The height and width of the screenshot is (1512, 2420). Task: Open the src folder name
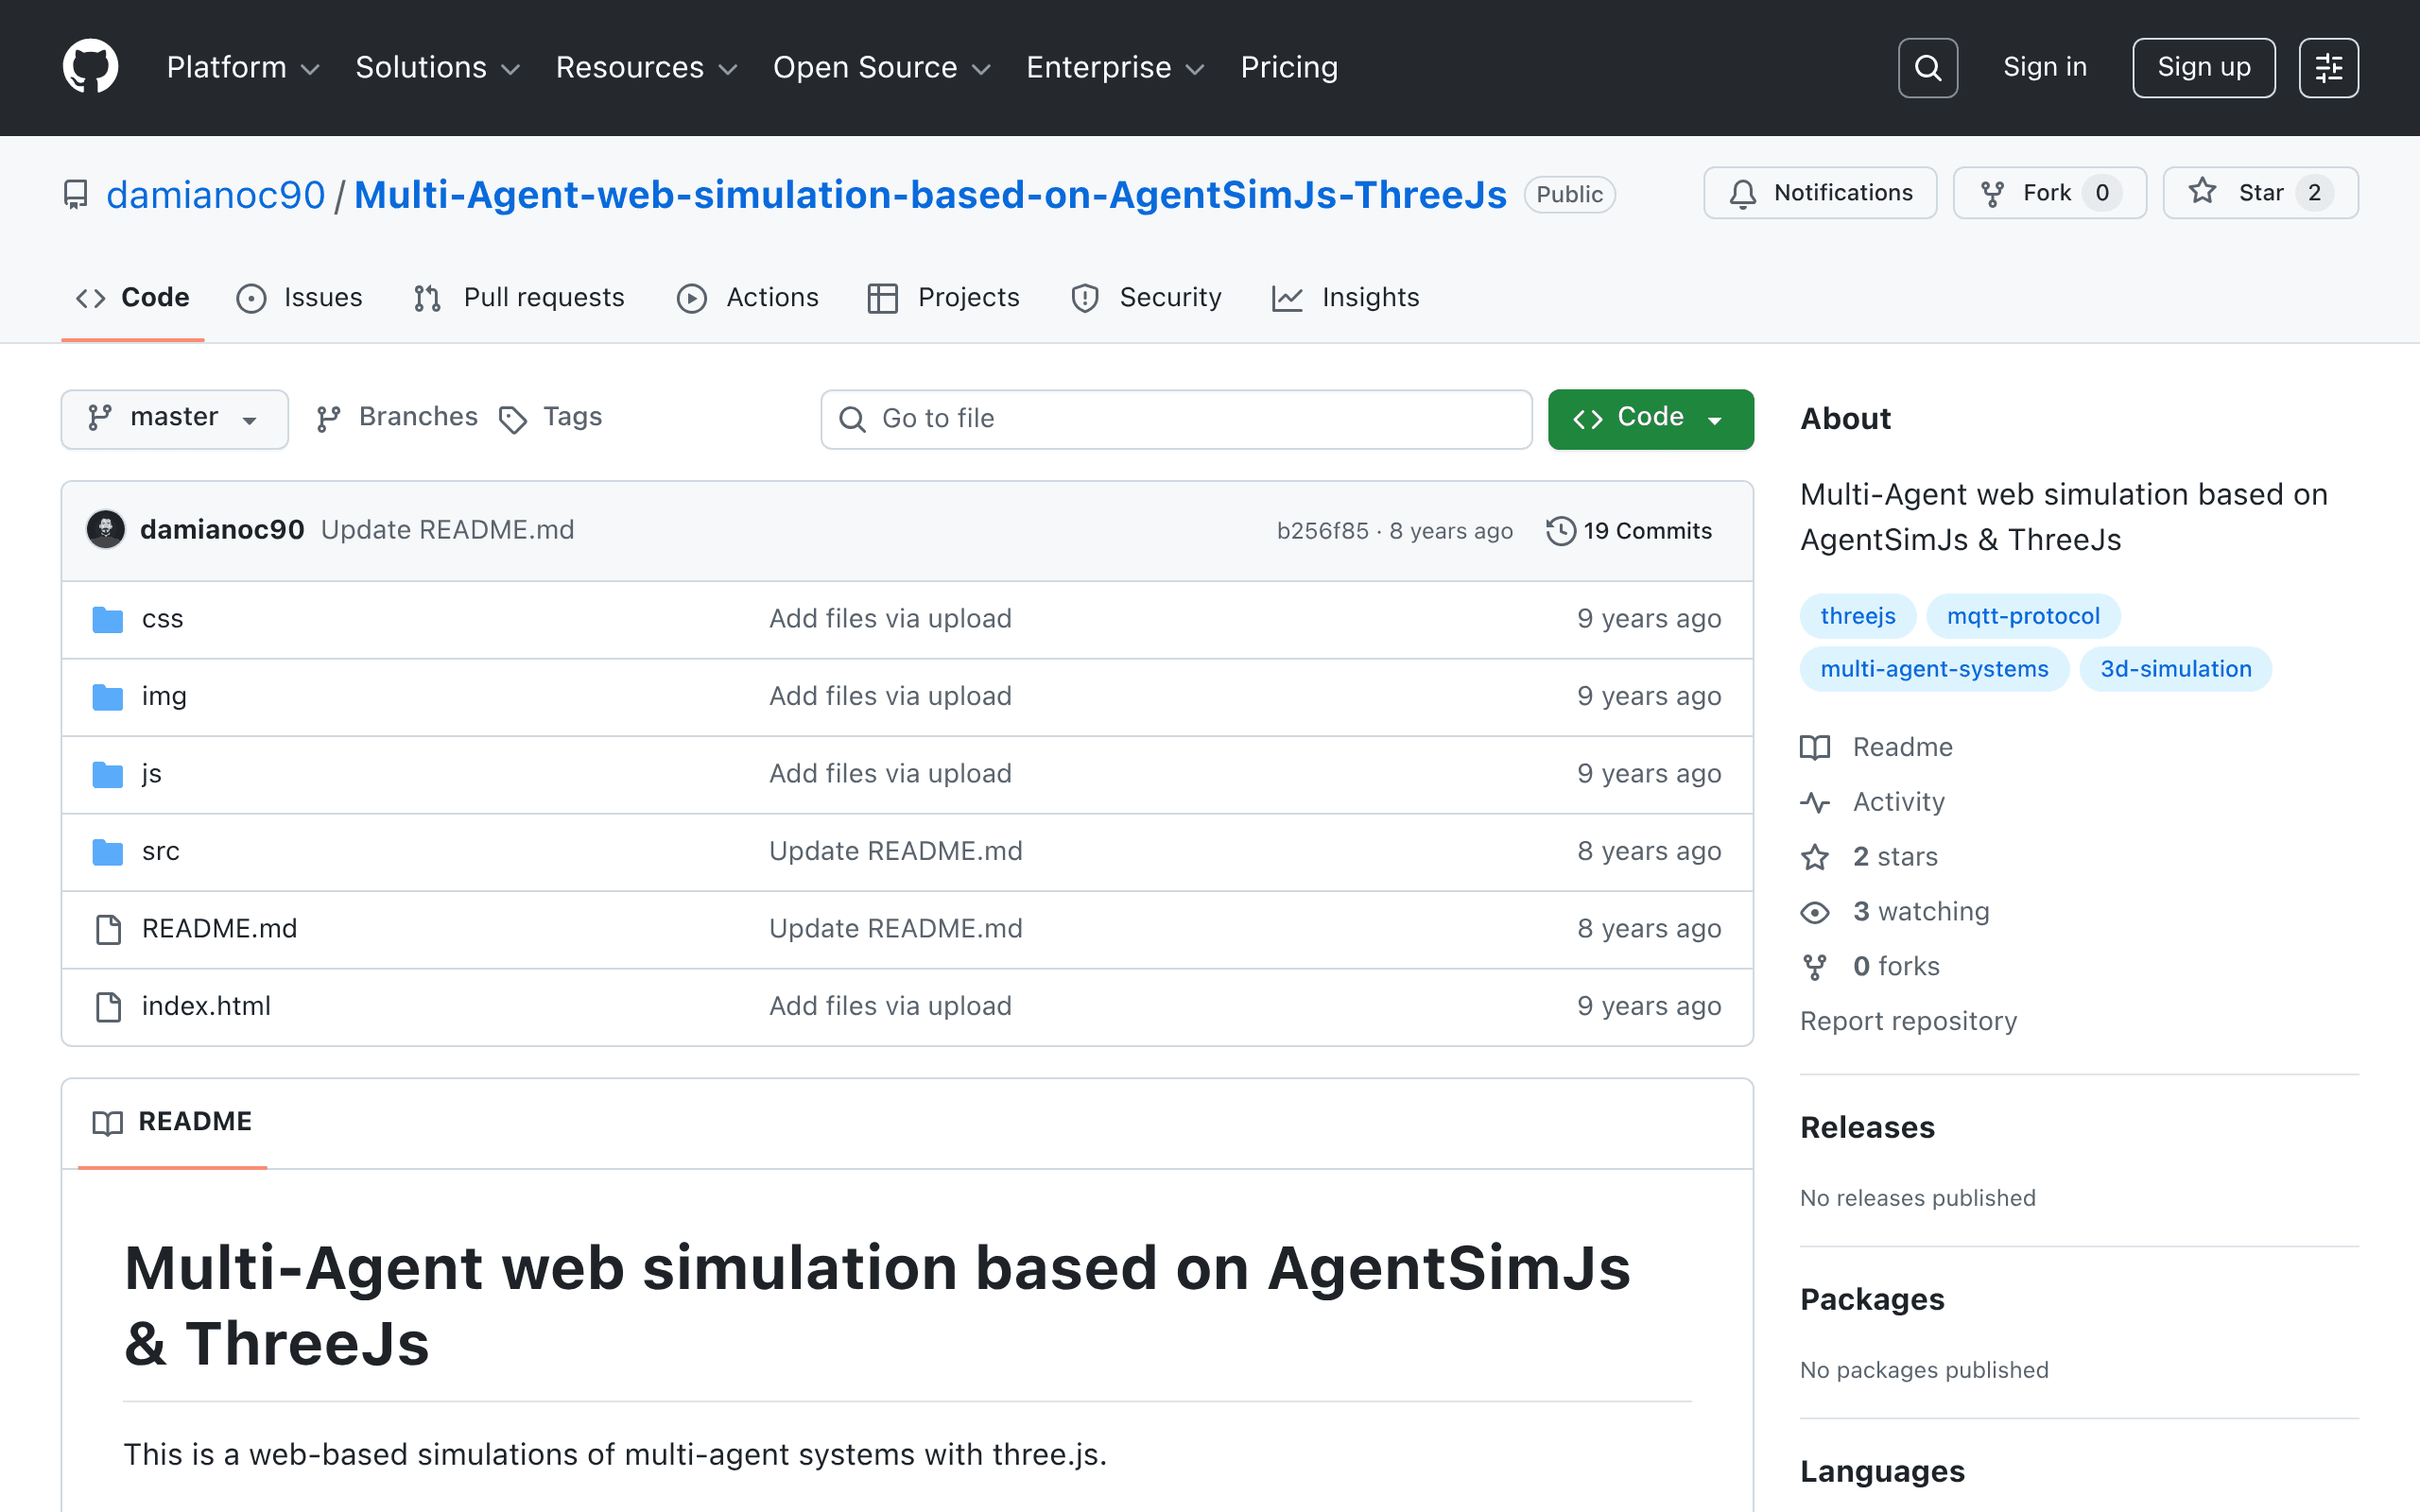tap(161, 851)
